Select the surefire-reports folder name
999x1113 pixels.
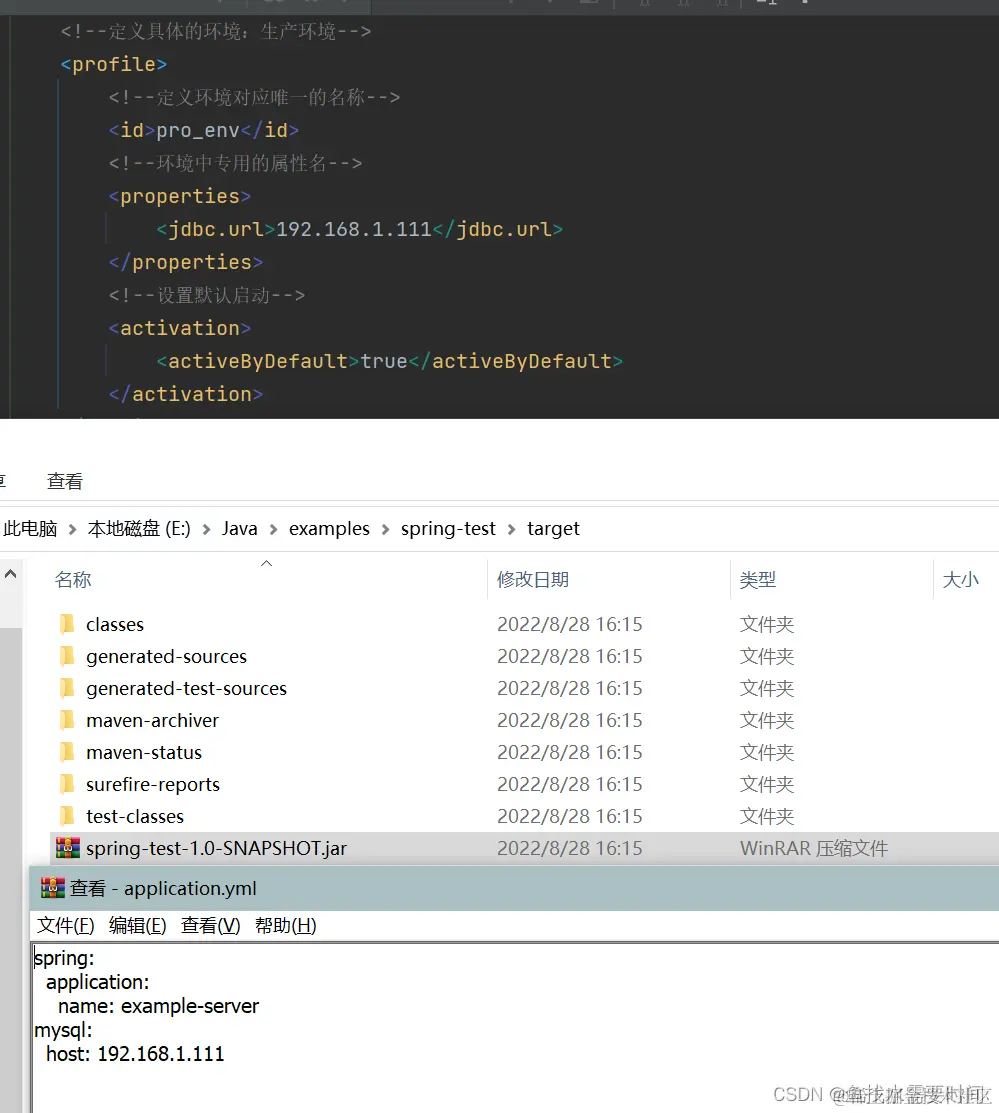153,784
